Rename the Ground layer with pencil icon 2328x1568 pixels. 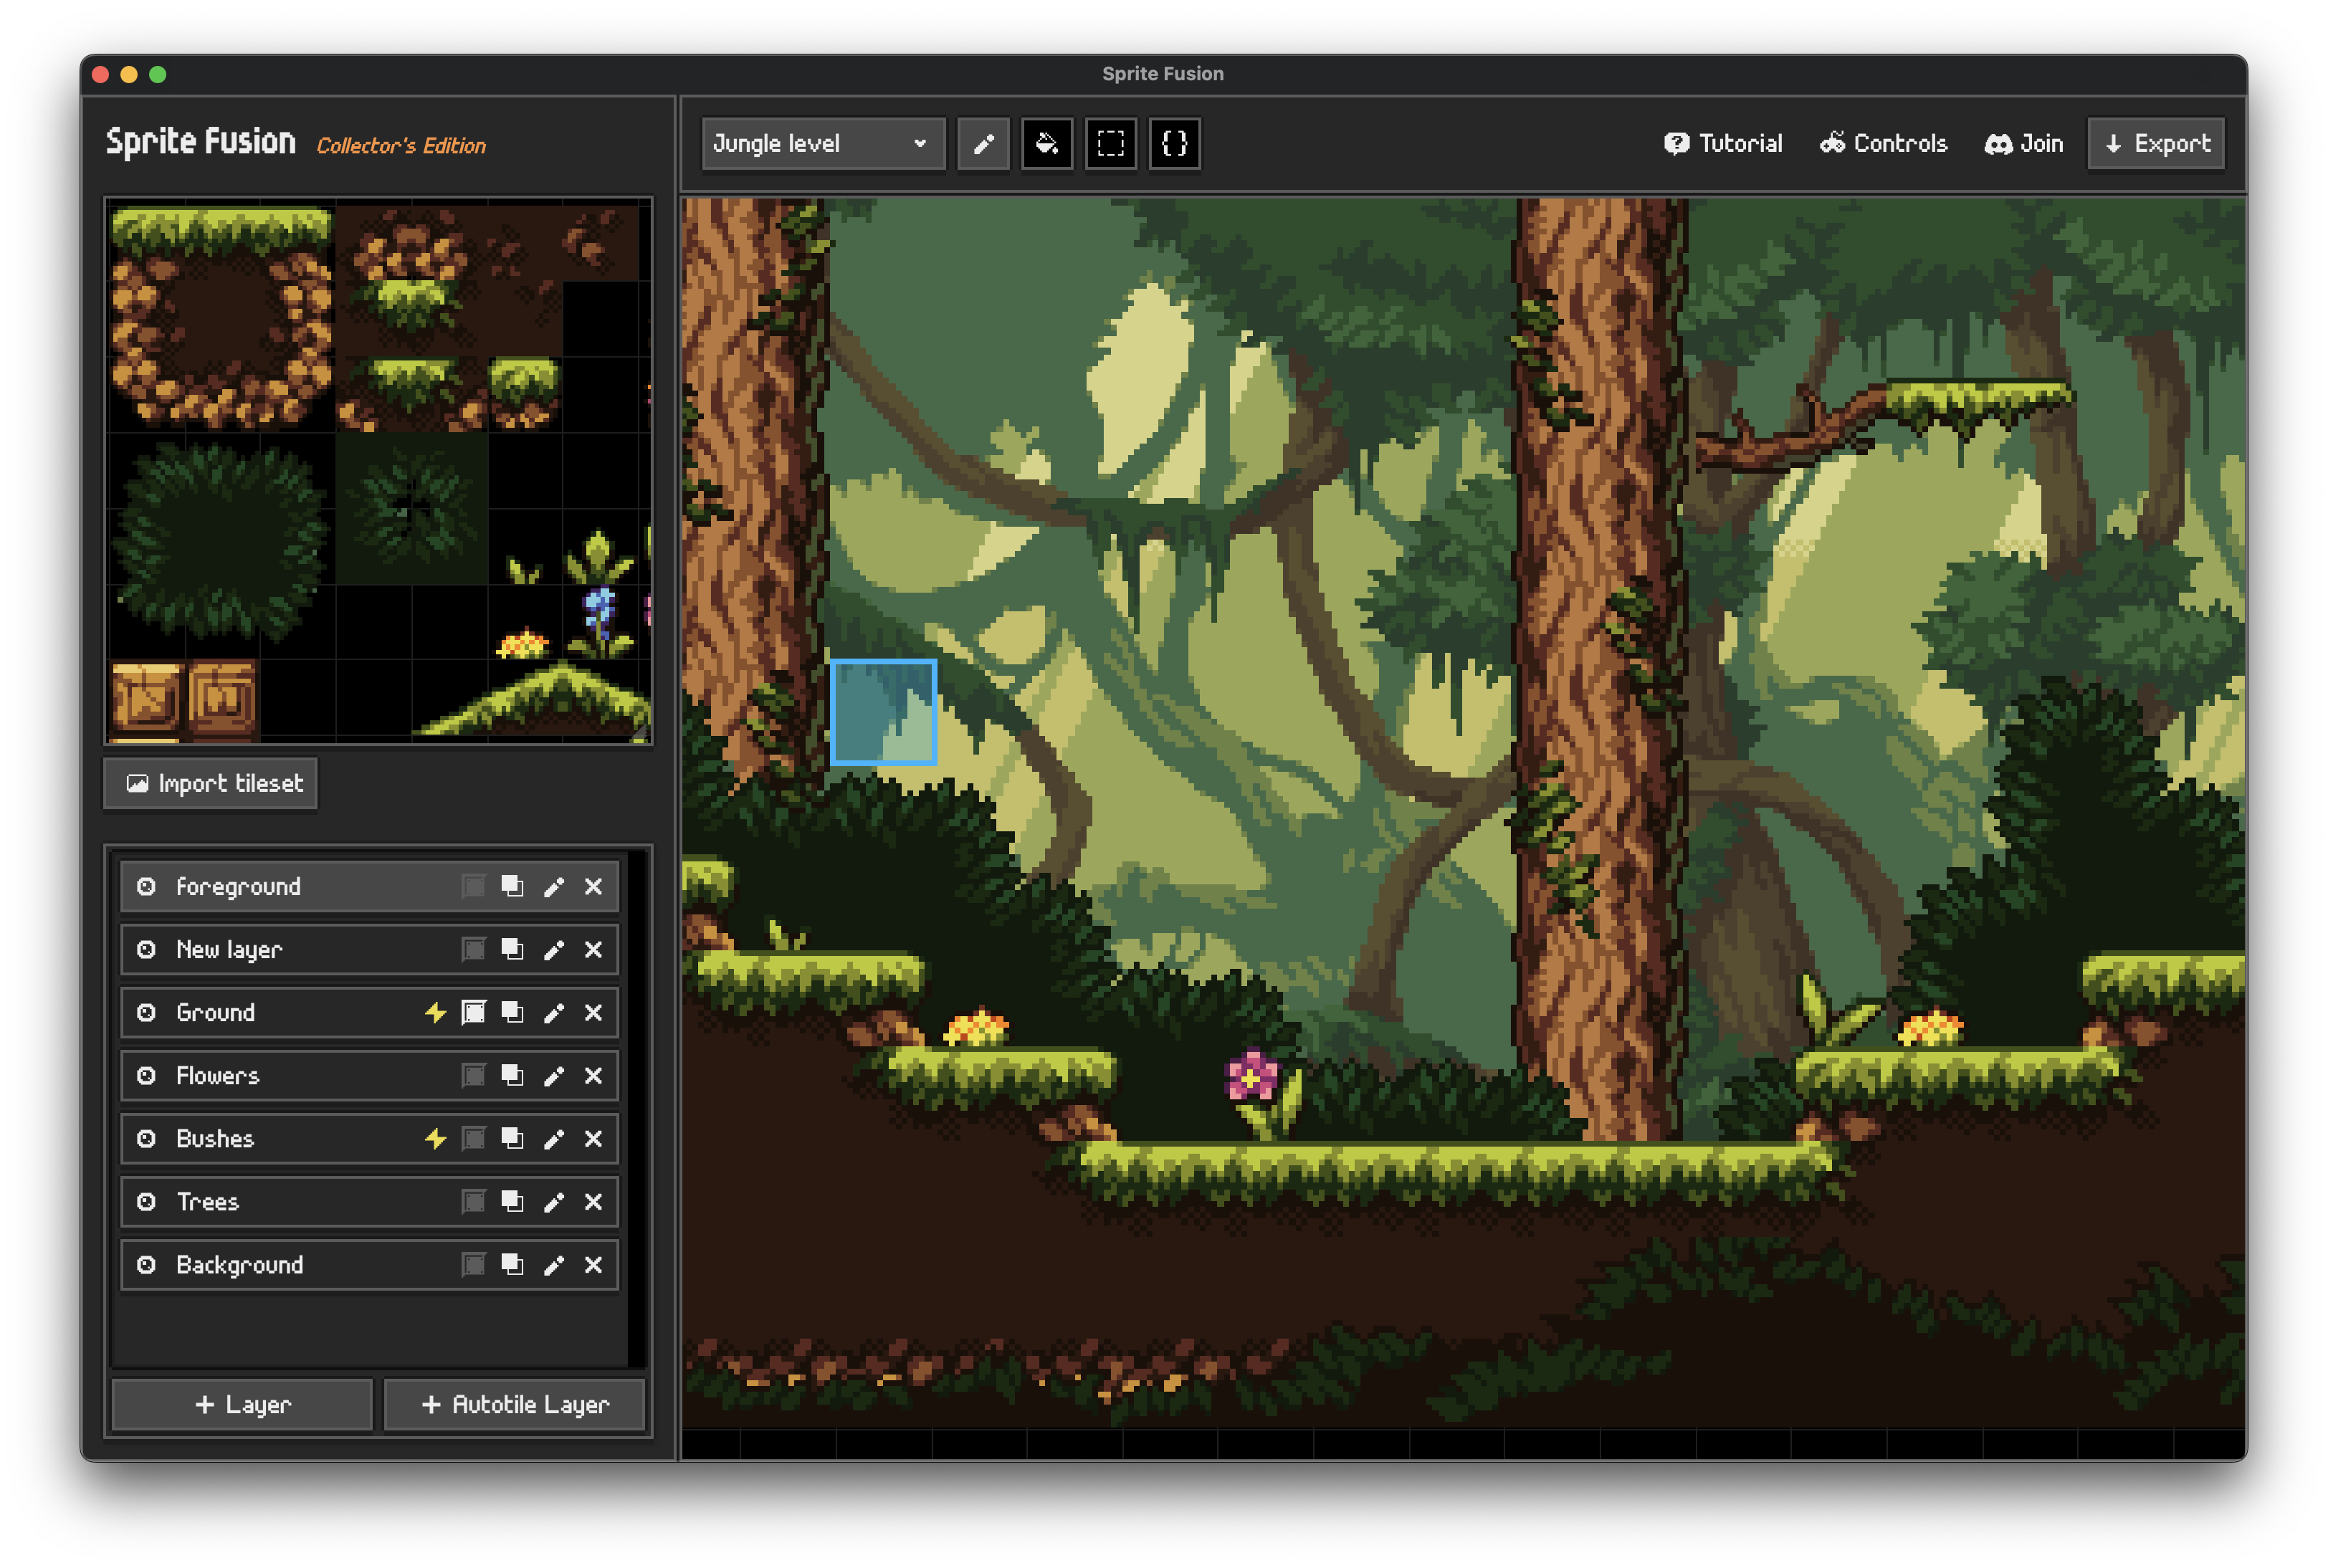tap(553, 1013)
